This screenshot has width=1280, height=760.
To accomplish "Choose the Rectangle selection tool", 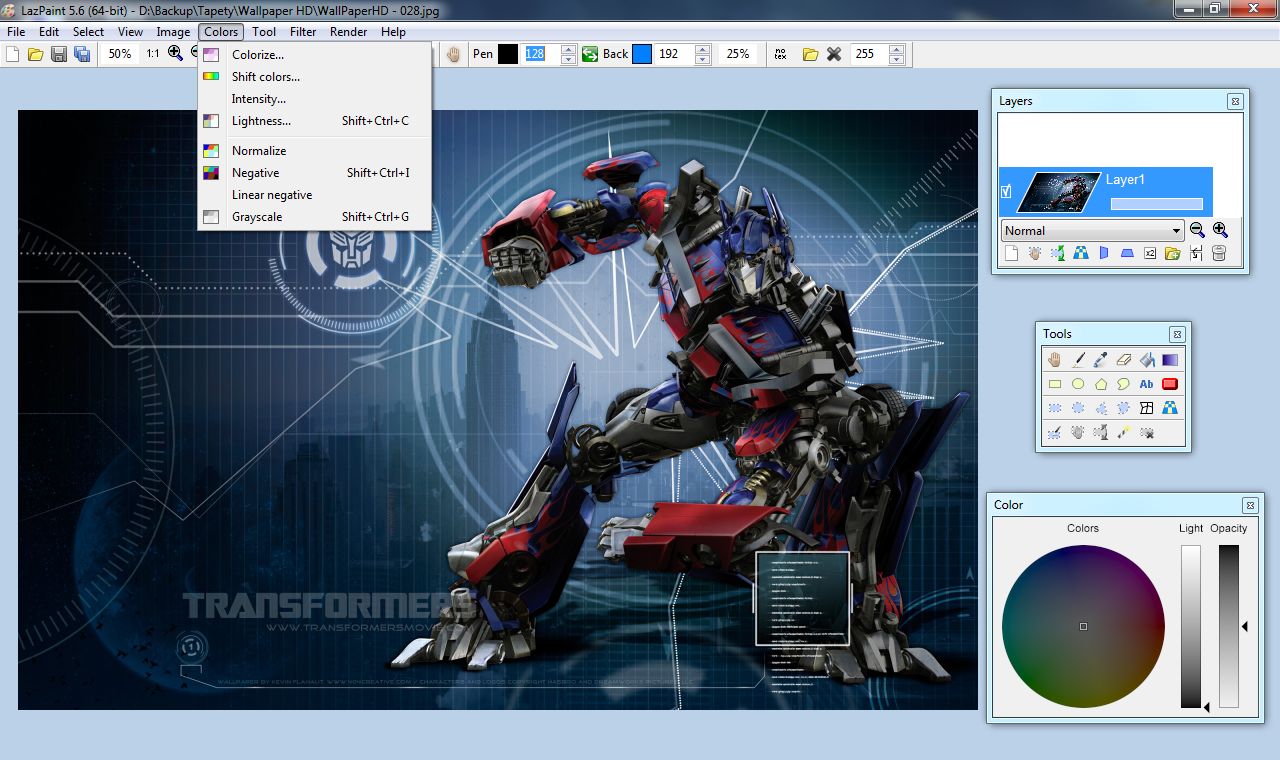I will pos(1055,408).
